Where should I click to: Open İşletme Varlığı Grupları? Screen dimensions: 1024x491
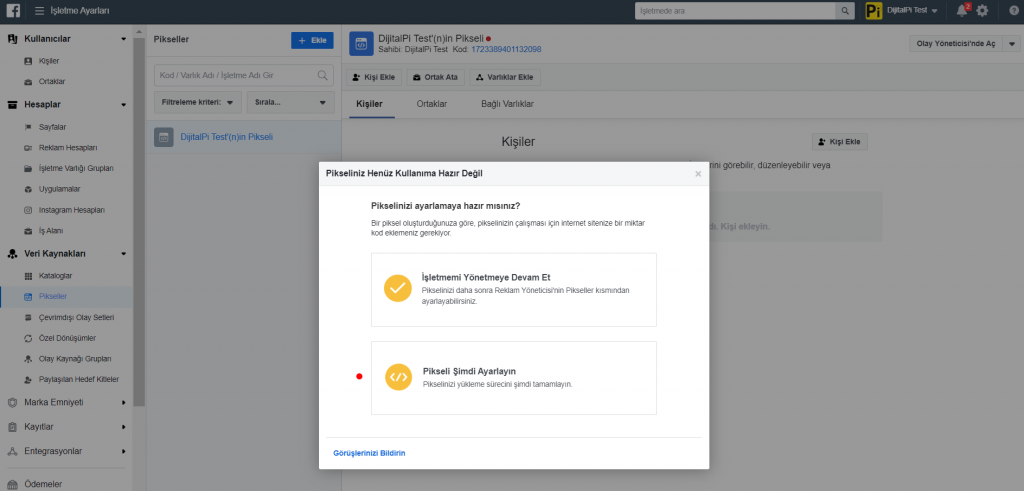pyautogui.click(x=76, y=168)
